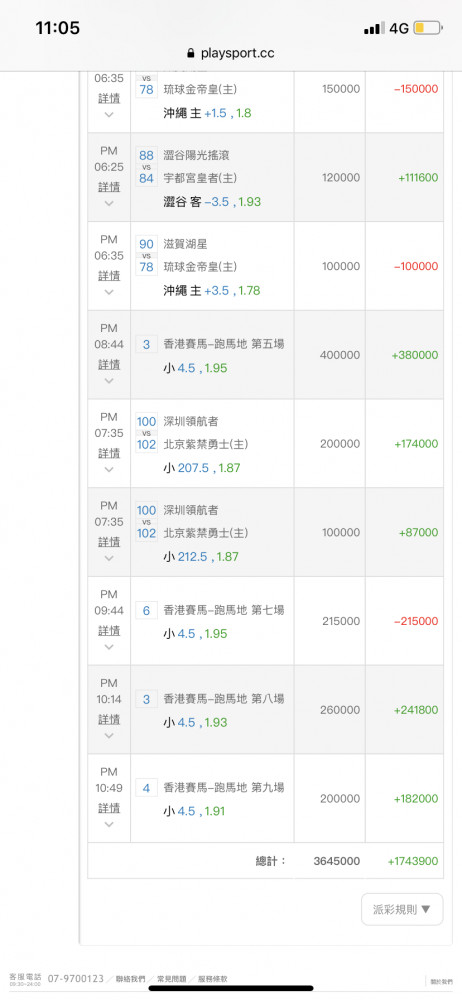Screen dimensions: 462x1000
Task: Open the 派彩規則 dropdown
Action: coord(402,909)
